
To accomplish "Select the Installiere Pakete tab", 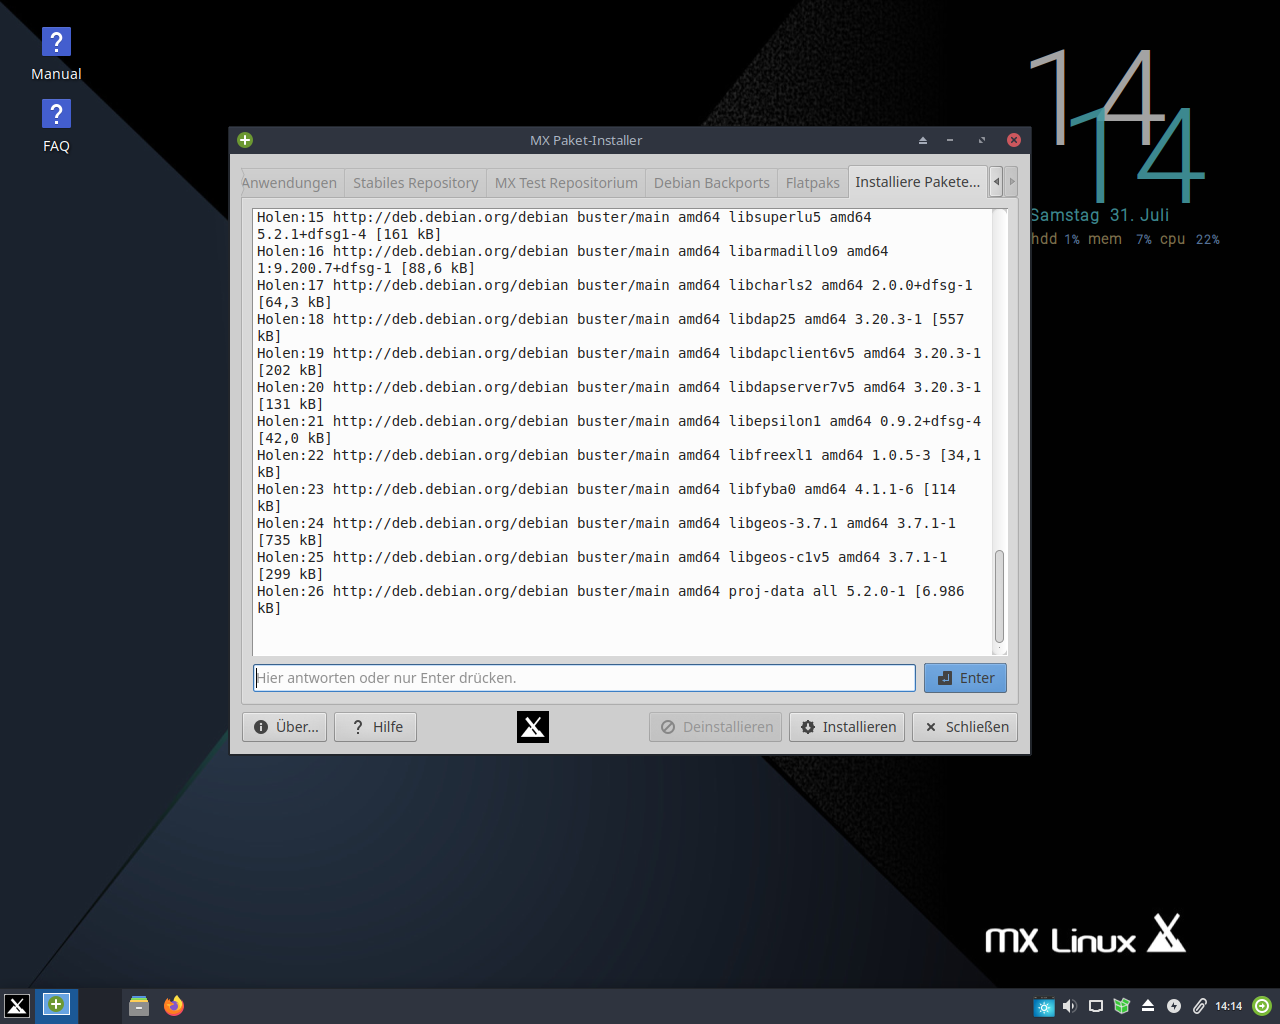I will click(x=918, y=182).
